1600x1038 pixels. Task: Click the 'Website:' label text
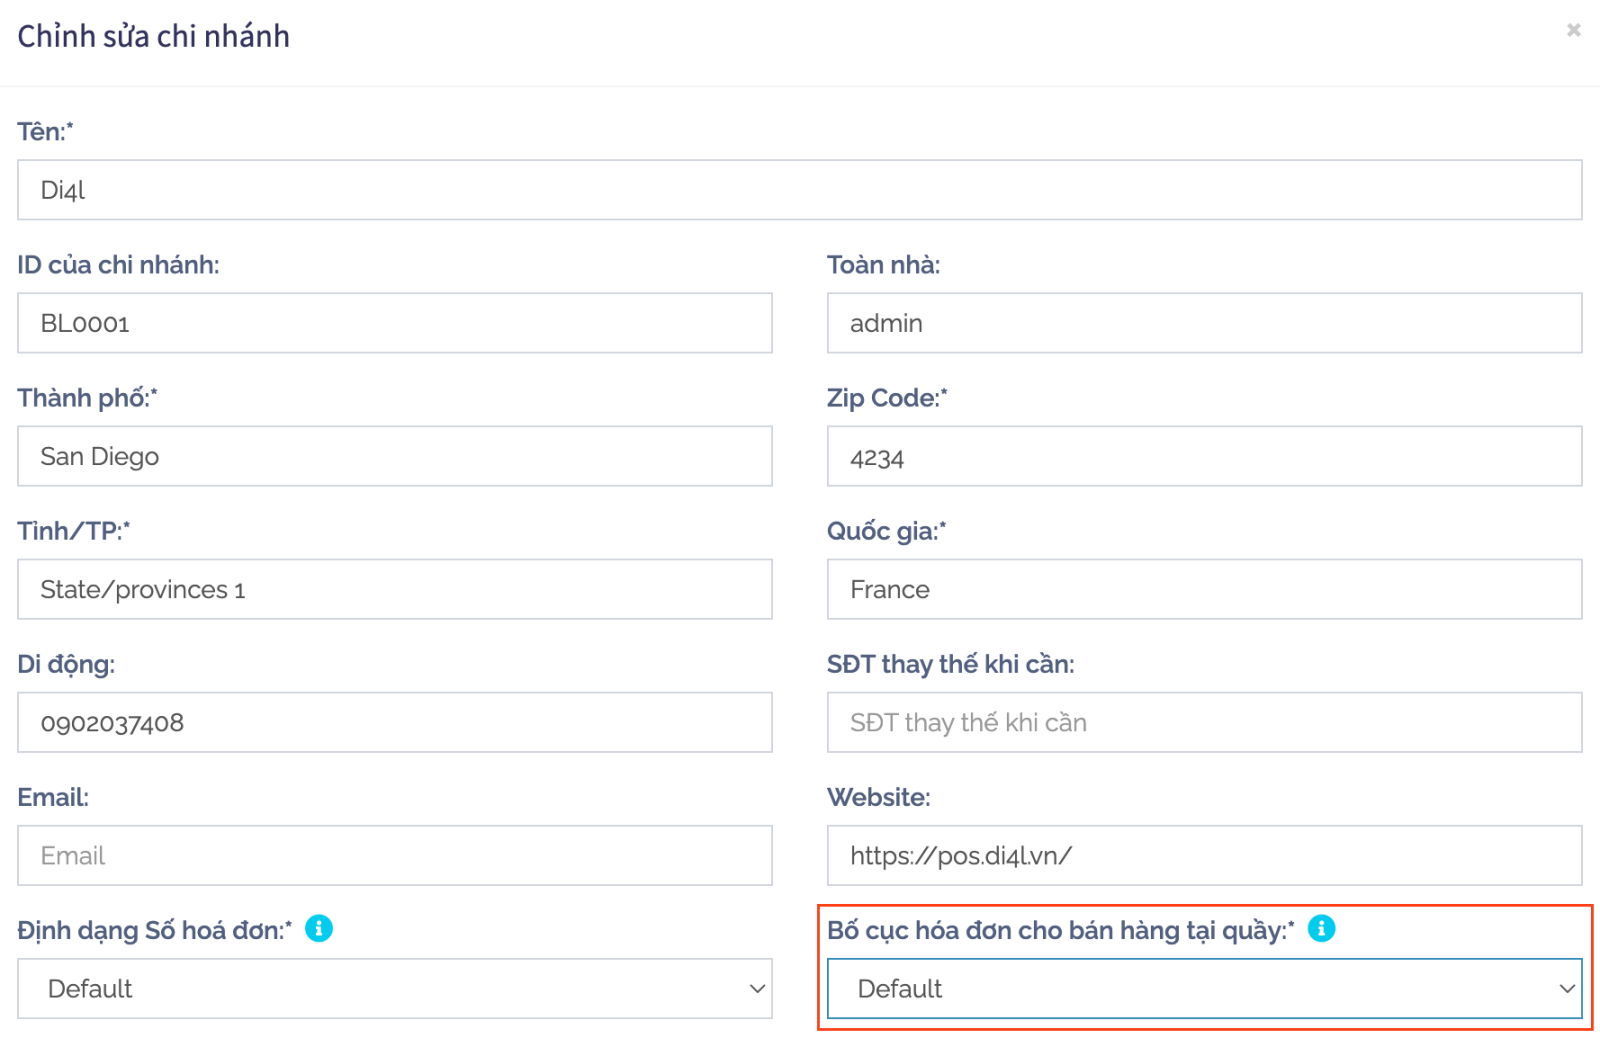pos(878,797)
